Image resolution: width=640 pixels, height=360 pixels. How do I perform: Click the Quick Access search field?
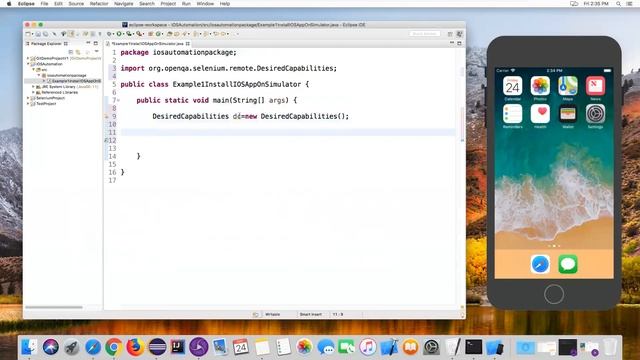[424, 34]
